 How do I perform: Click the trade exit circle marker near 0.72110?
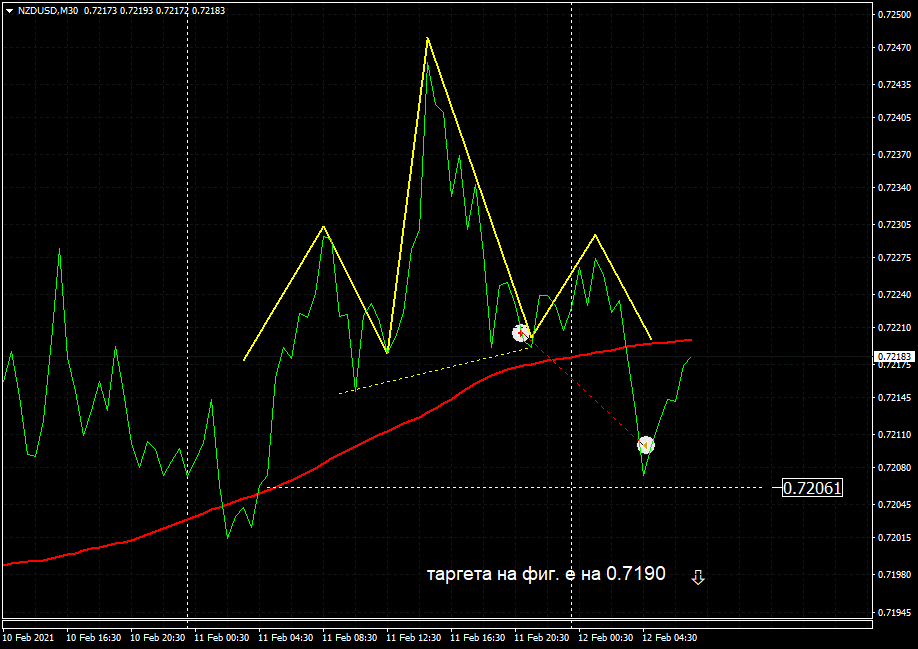coord(646,445)
